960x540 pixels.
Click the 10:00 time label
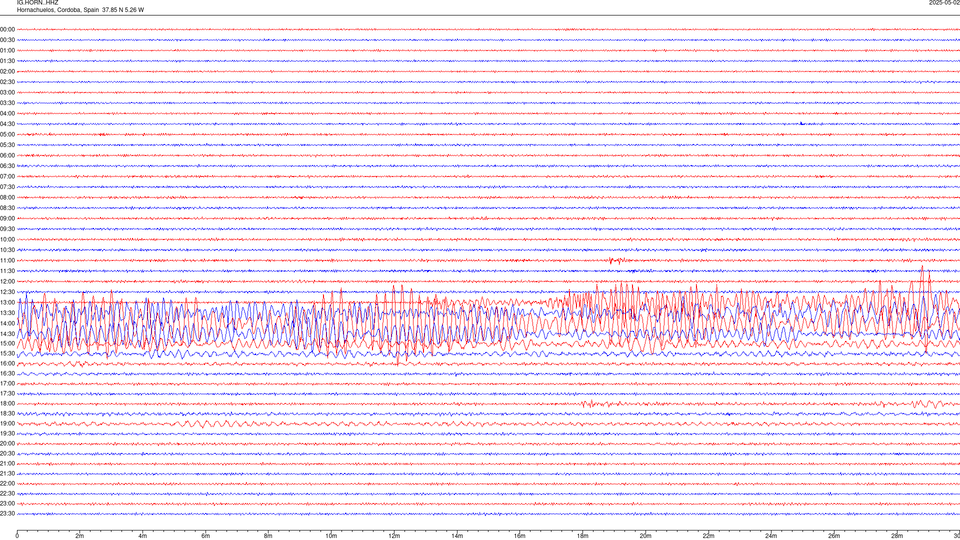point(7,239)
